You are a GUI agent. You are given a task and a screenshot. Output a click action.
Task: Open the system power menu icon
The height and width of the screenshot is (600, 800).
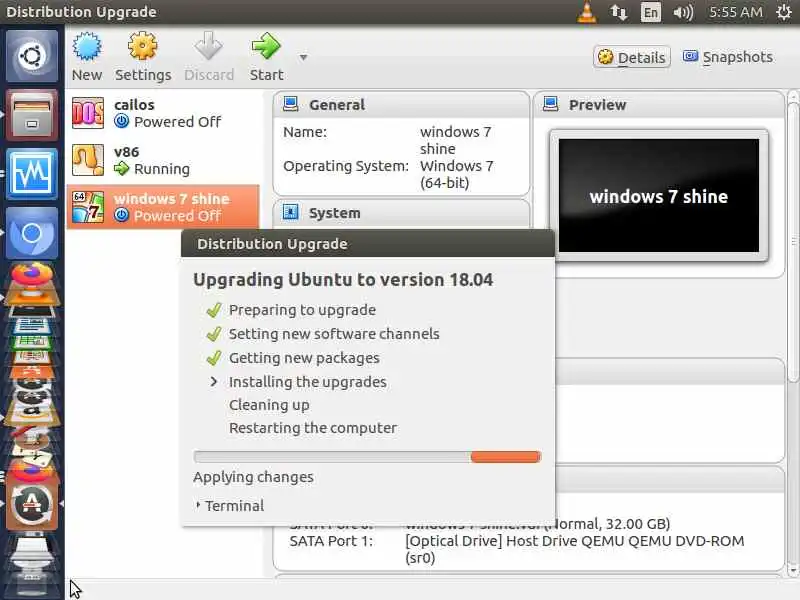pos(784,12)
